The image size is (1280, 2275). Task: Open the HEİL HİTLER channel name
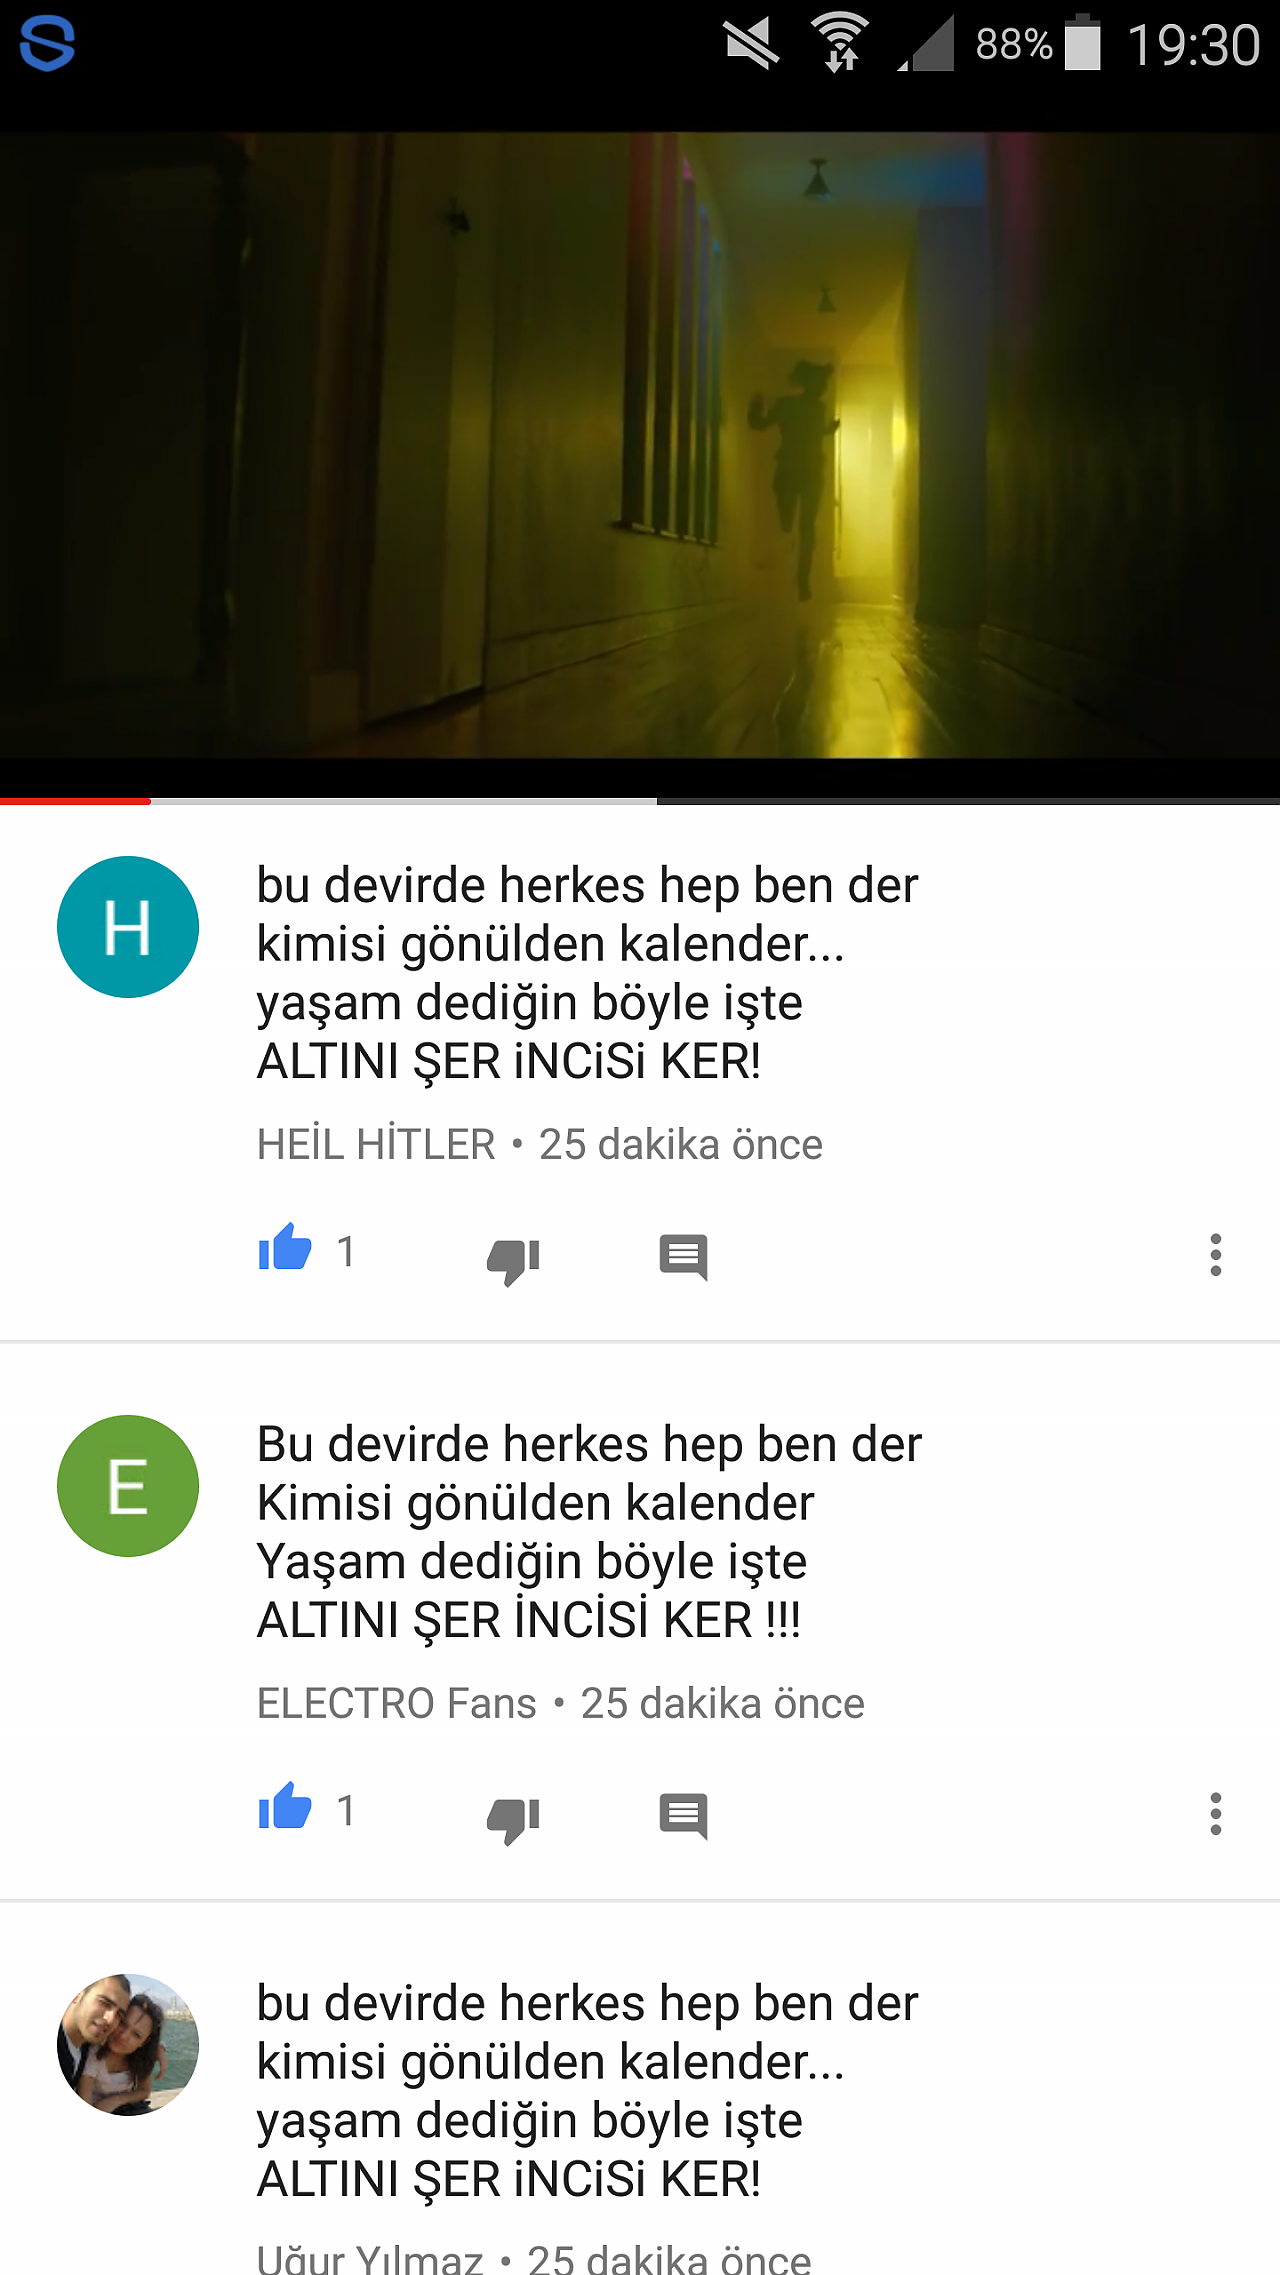(376, 1144)
